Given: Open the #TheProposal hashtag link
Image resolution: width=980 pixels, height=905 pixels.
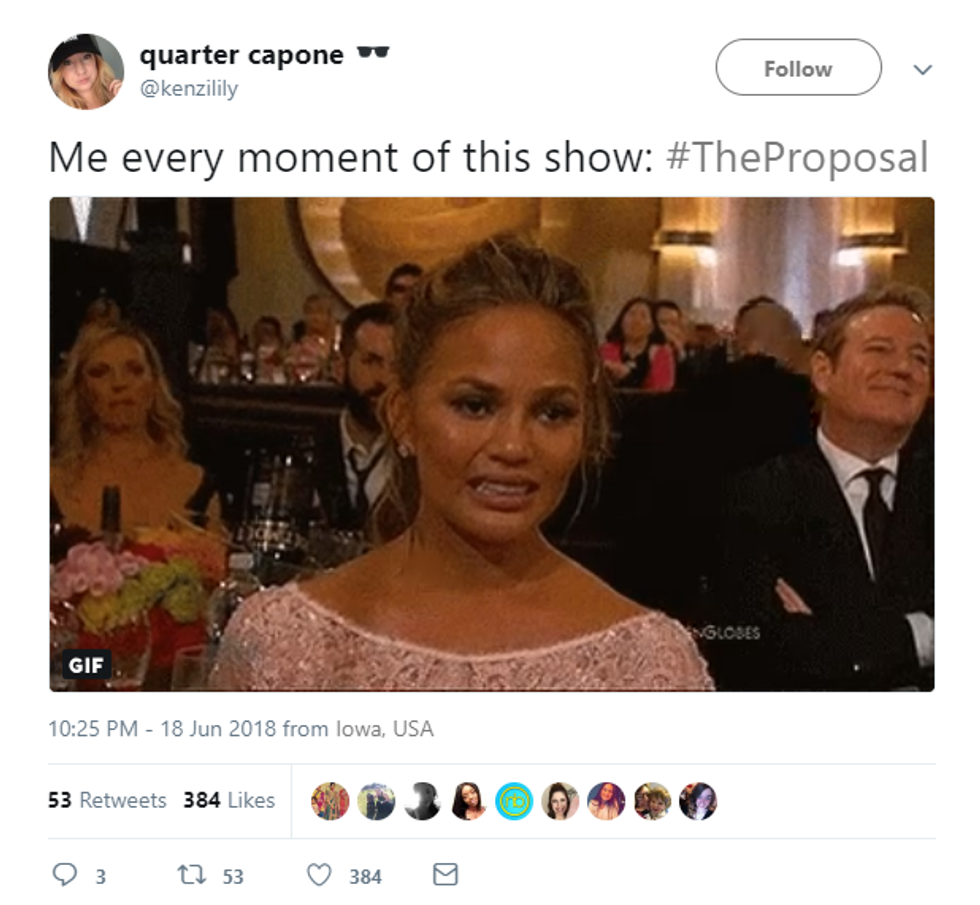Looking at the screenshot, I should (797, 158).
